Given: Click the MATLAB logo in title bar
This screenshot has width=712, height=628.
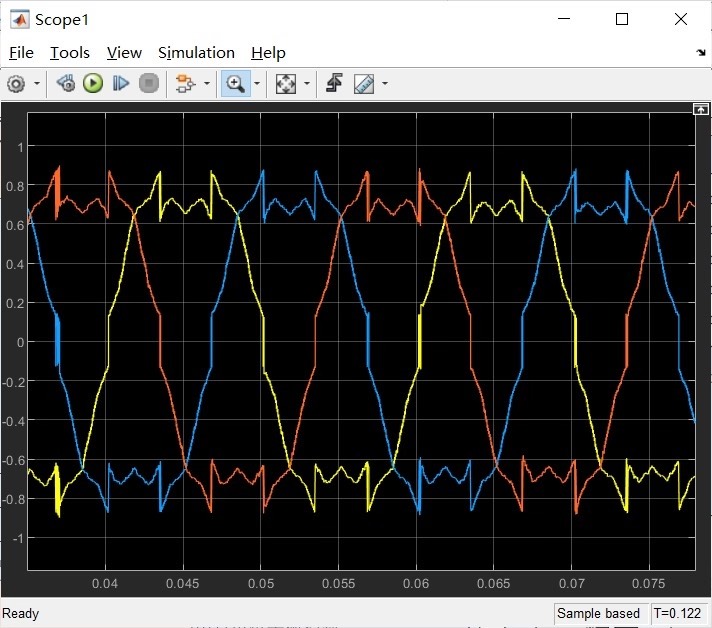Looking at the screenshot, I should 20,20.
